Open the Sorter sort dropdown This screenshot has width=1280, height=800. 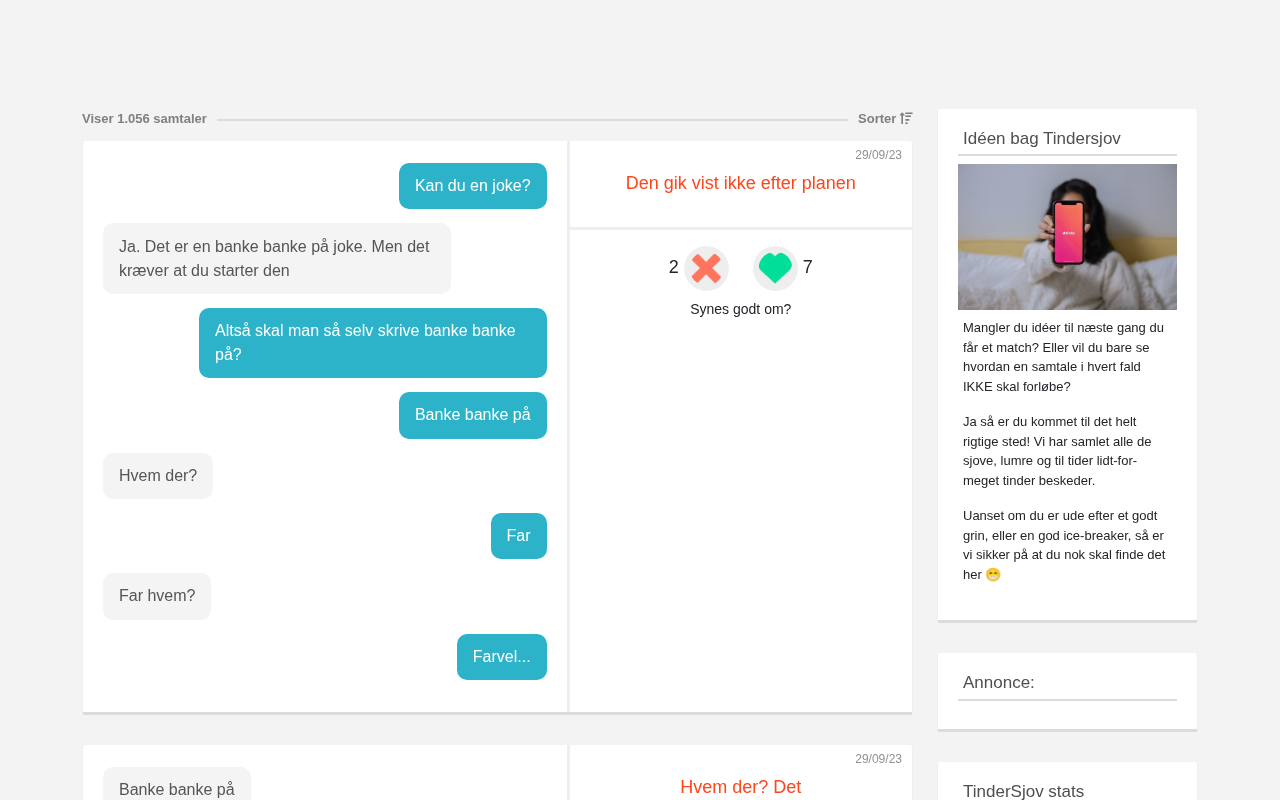coord(885,118)
